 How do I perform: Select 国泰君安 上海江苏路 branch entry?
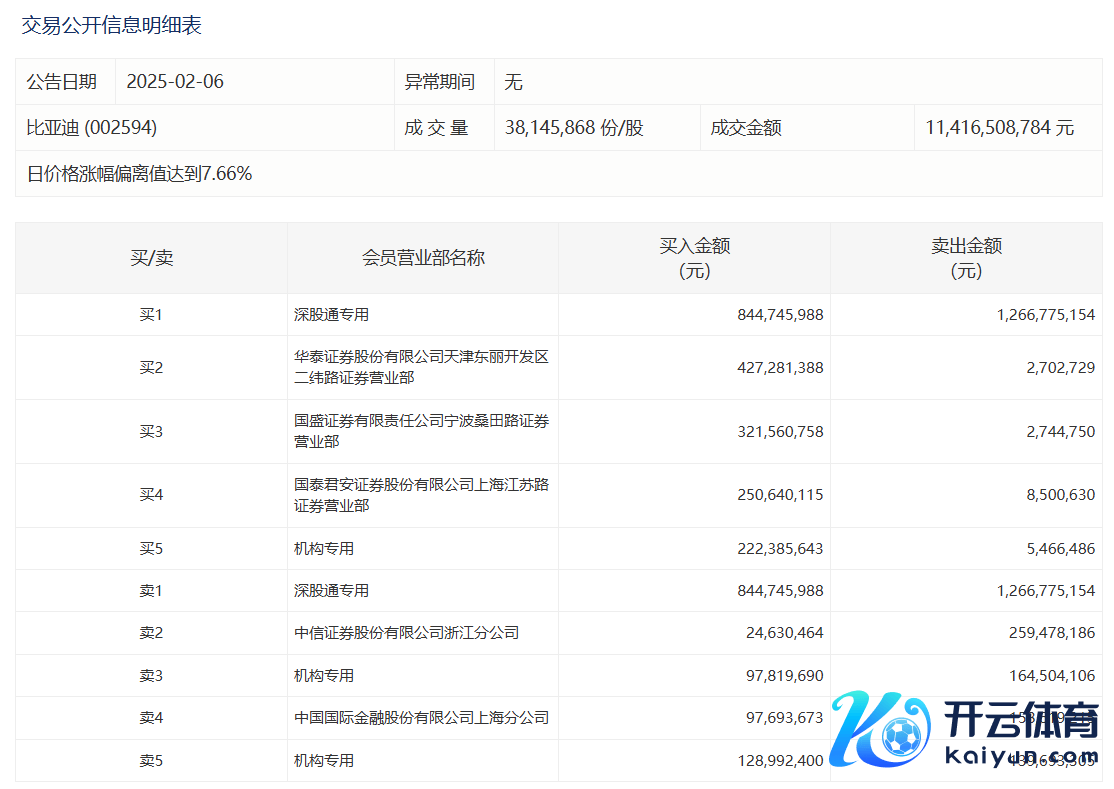(x=421, y=495)
